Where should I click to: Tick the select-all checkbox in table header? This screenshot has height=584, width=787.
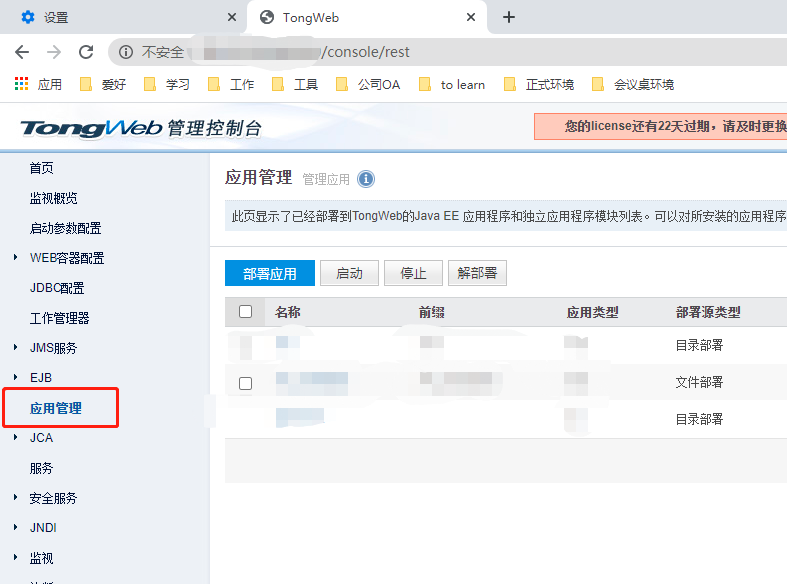tap(245, 312)
